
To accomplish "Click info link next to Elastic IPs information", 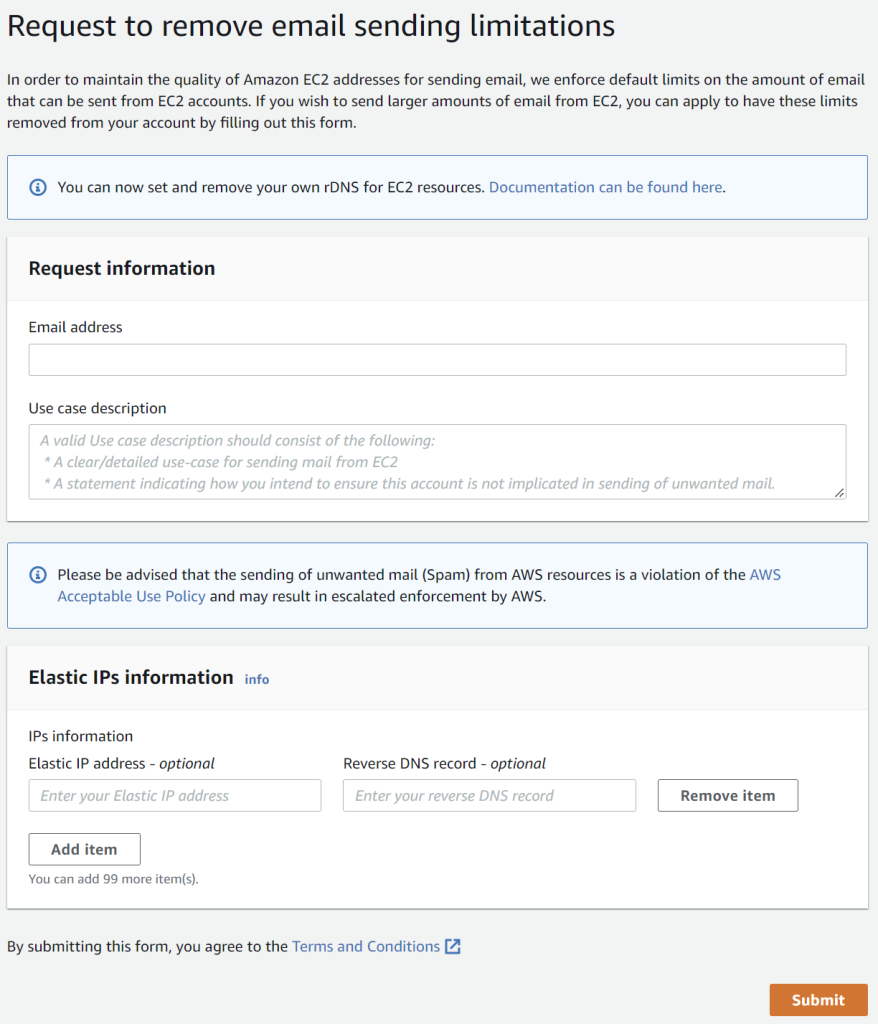I will click(257, 679).
